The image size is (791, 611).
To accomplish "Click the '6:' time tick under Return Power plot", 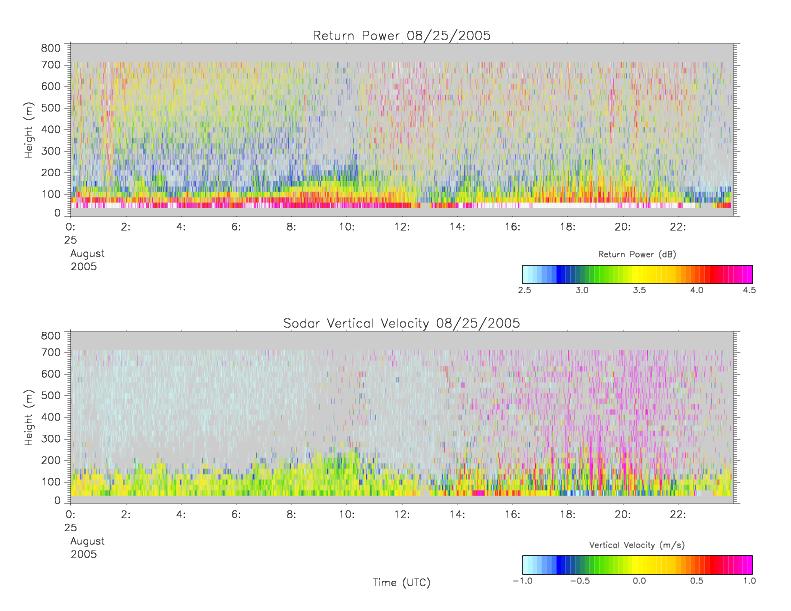I will click(x=236, y=227).
